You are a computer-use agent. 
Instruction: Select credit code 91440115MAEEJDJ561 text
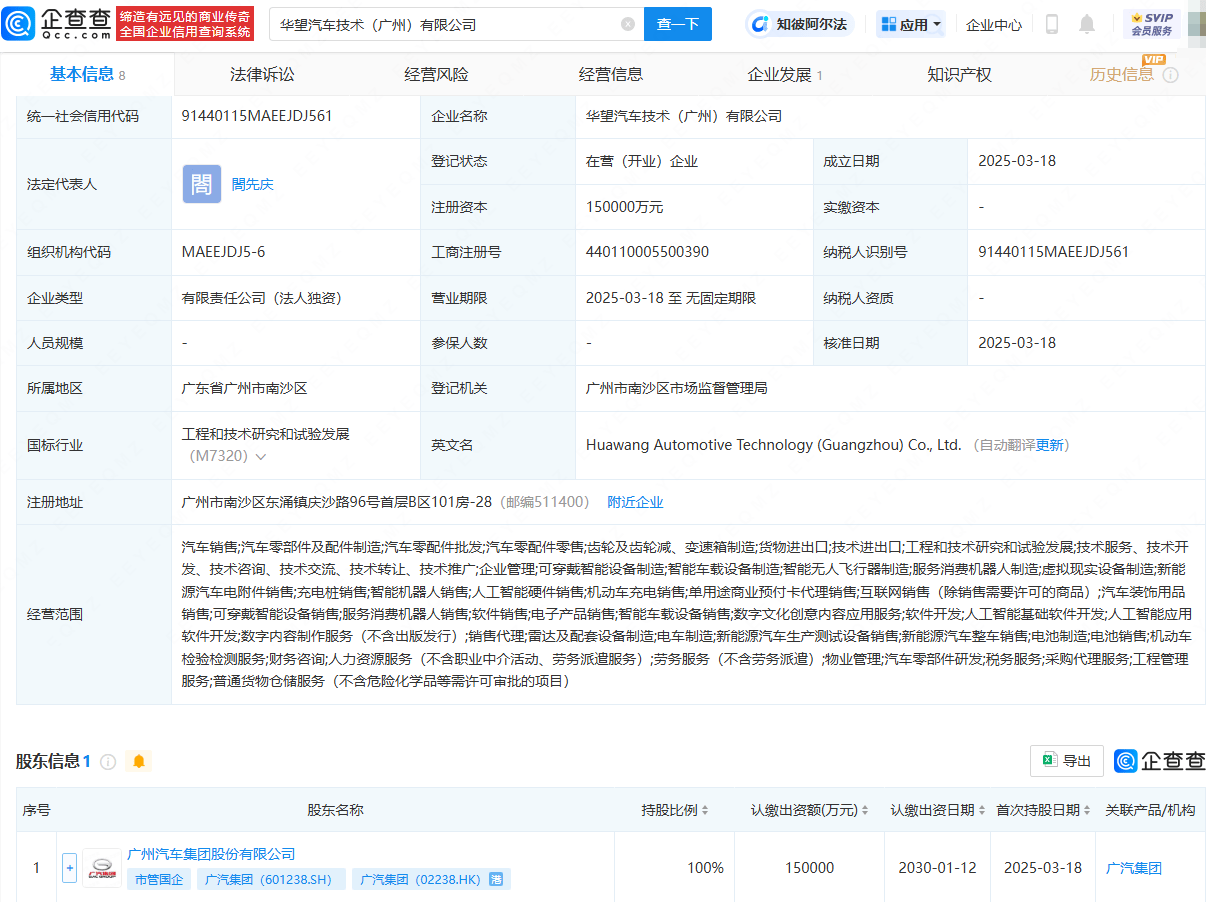257,116
